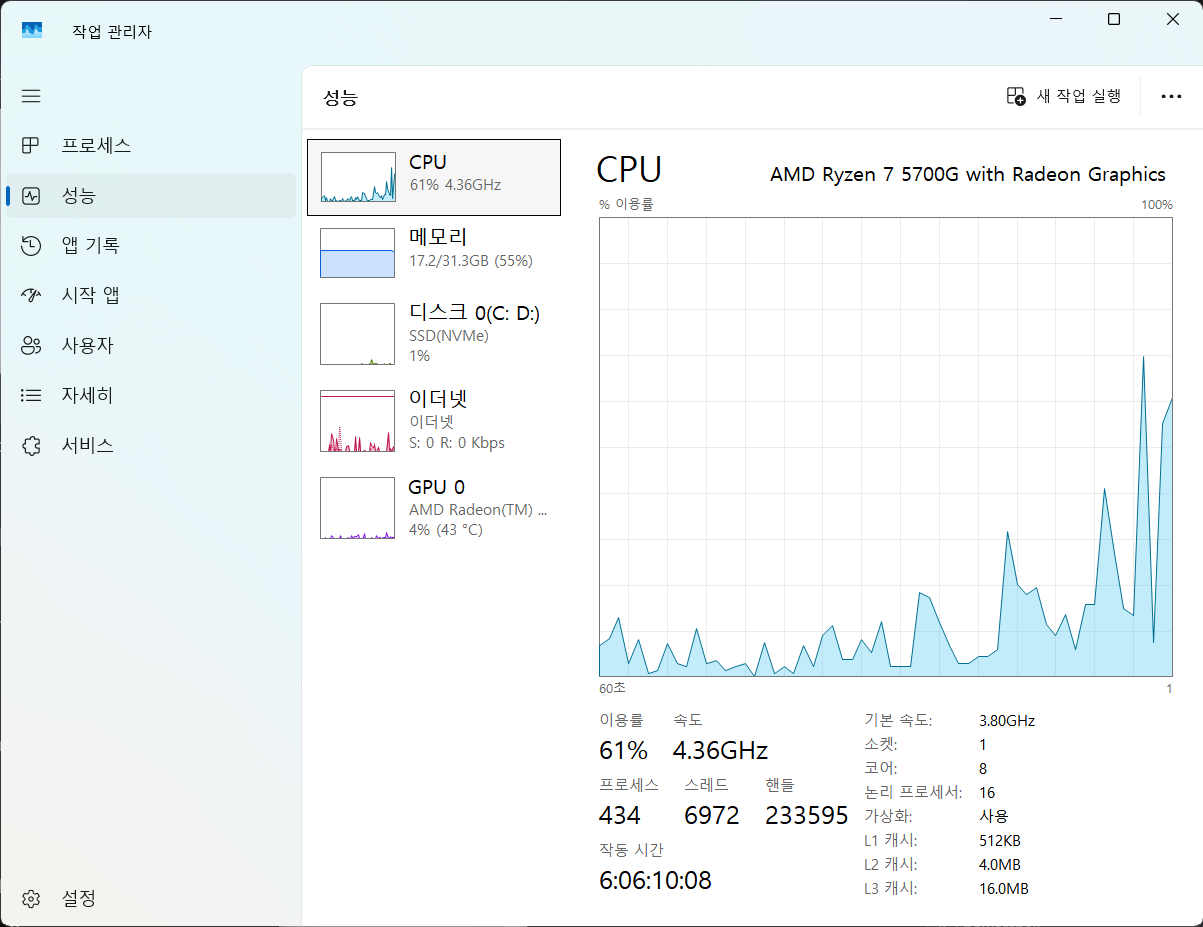This screenshot has width=1203, height=927.
Task: Open the 프로세스 (Processes) page icon
Action: tap(31, 146)
